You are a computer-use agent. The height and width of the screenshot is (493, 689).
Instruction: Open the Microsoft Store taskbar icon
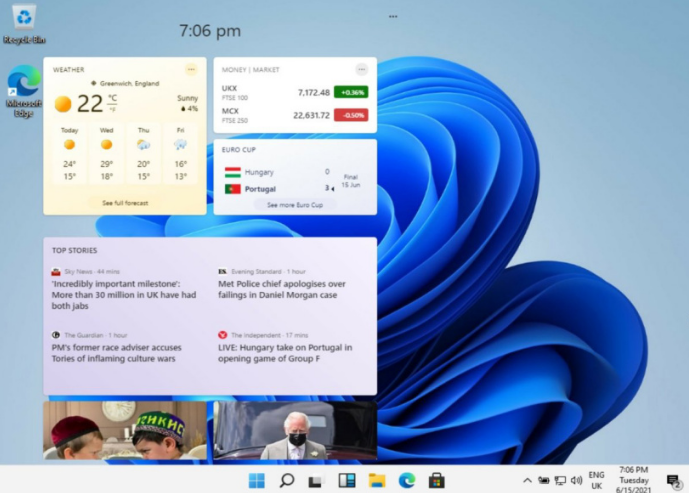click(436, 480)
